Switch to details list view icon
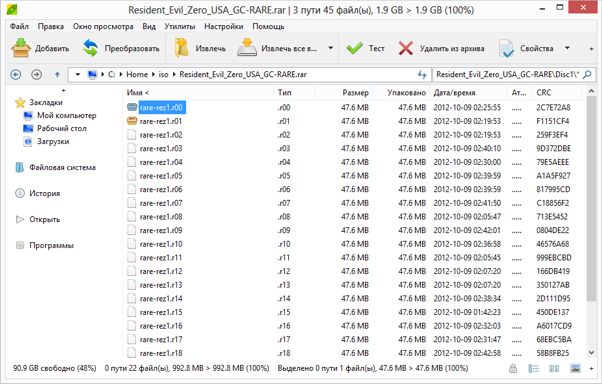This screenshot has width=602, height=384. 534,368
